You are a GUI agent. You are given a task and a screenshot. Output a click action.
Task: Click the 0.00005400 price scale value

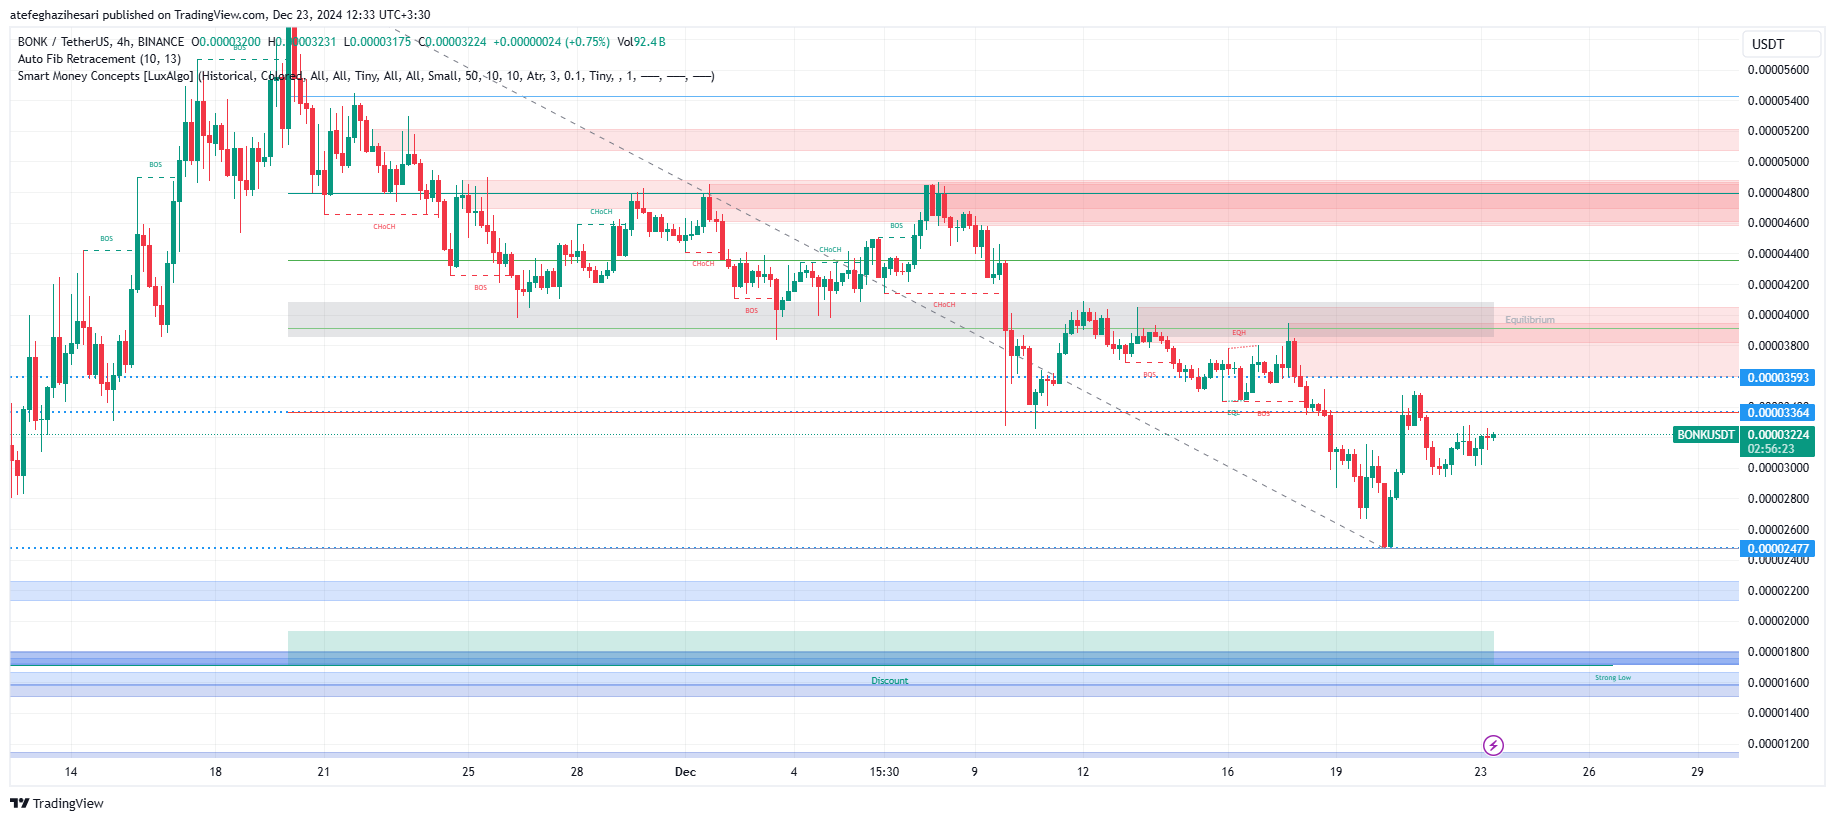1778,101
